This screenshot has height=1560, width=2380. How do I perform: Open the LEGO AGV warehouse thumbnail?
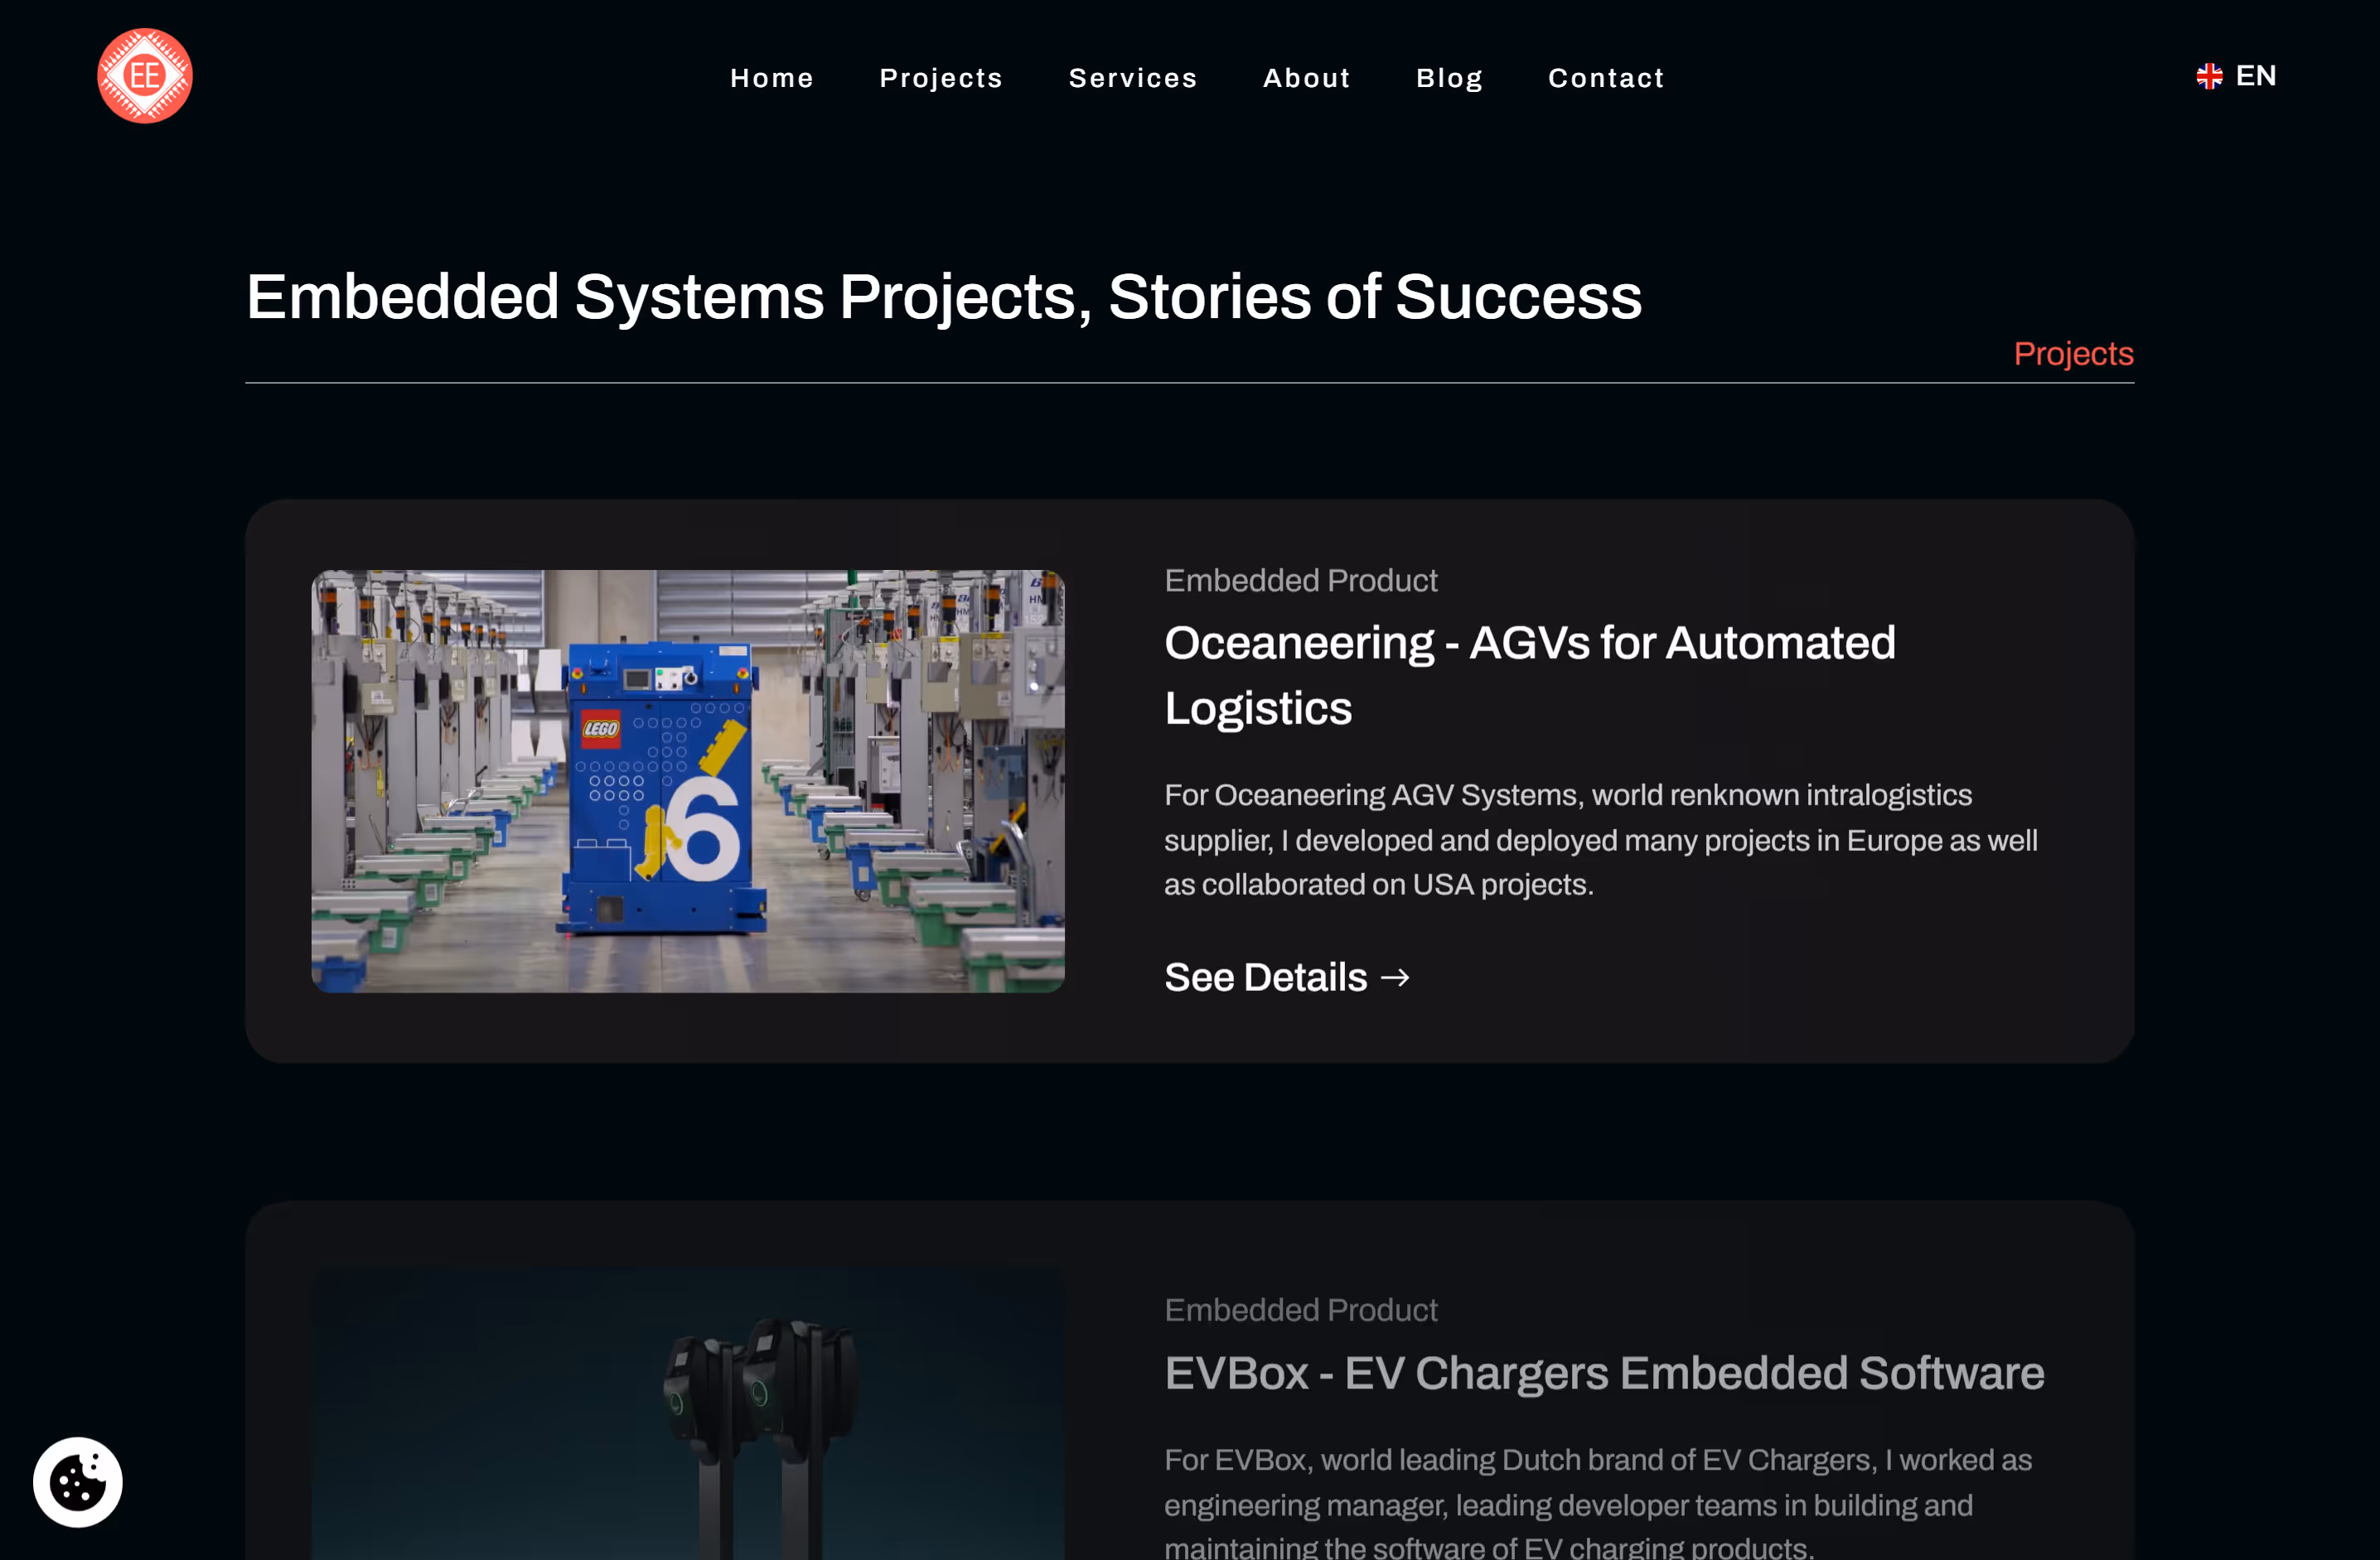[688, 781]
